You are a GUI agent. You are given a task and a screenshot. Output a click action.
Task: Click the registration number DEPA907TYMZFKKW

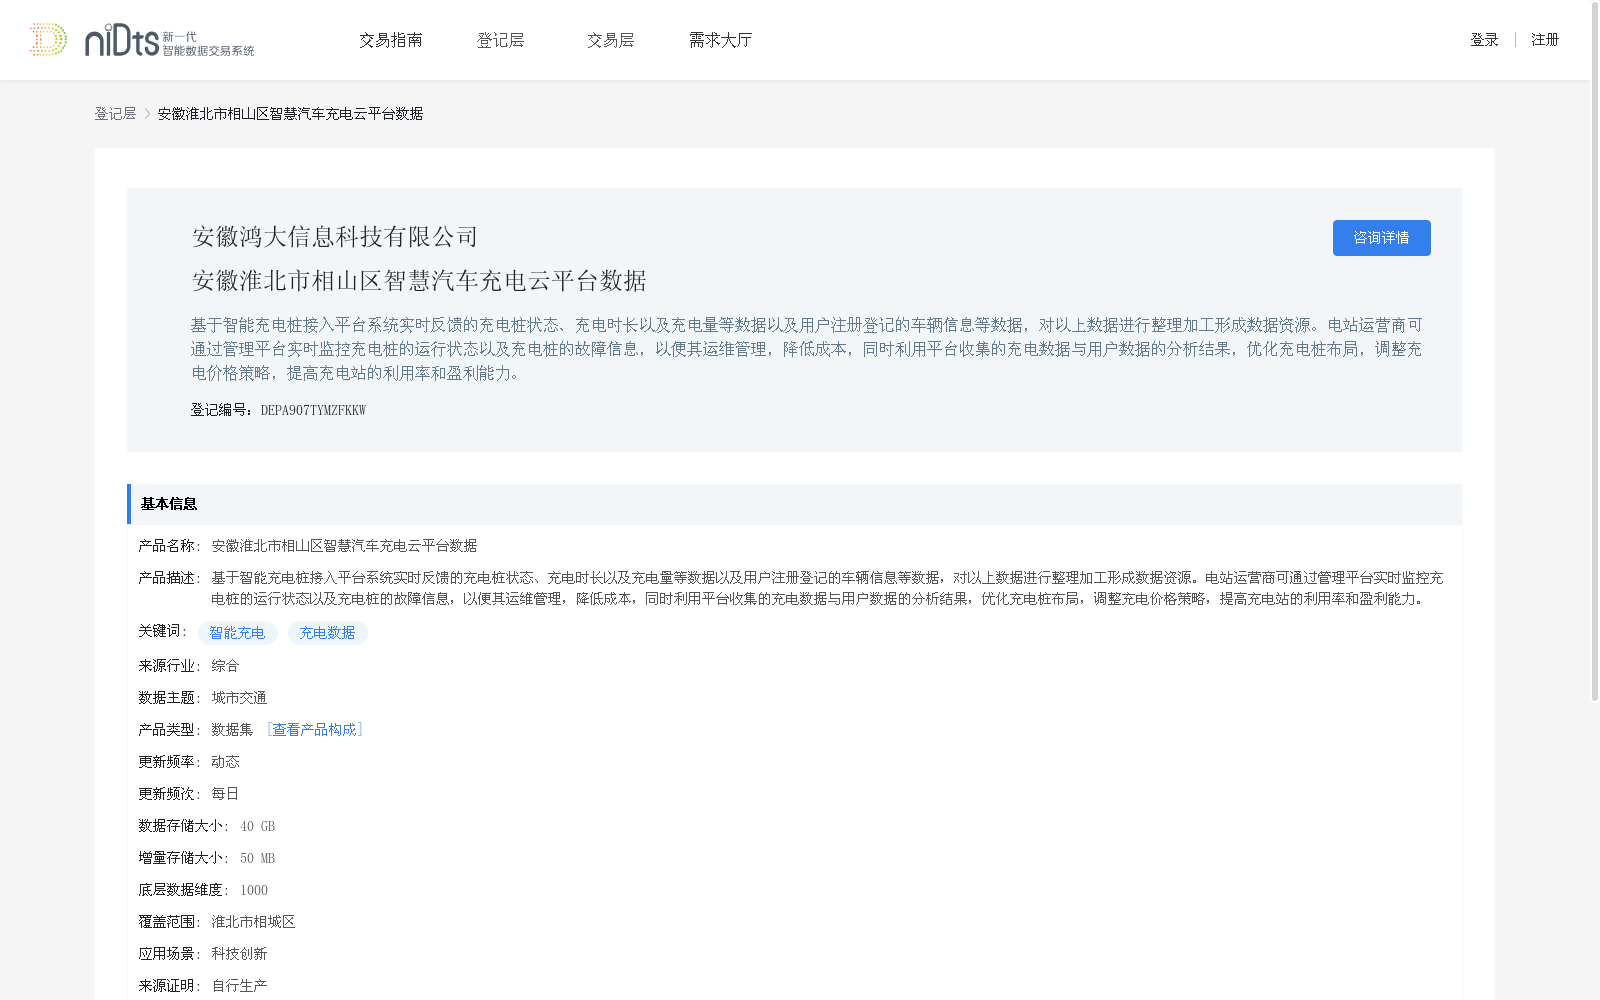pos(313,410)
